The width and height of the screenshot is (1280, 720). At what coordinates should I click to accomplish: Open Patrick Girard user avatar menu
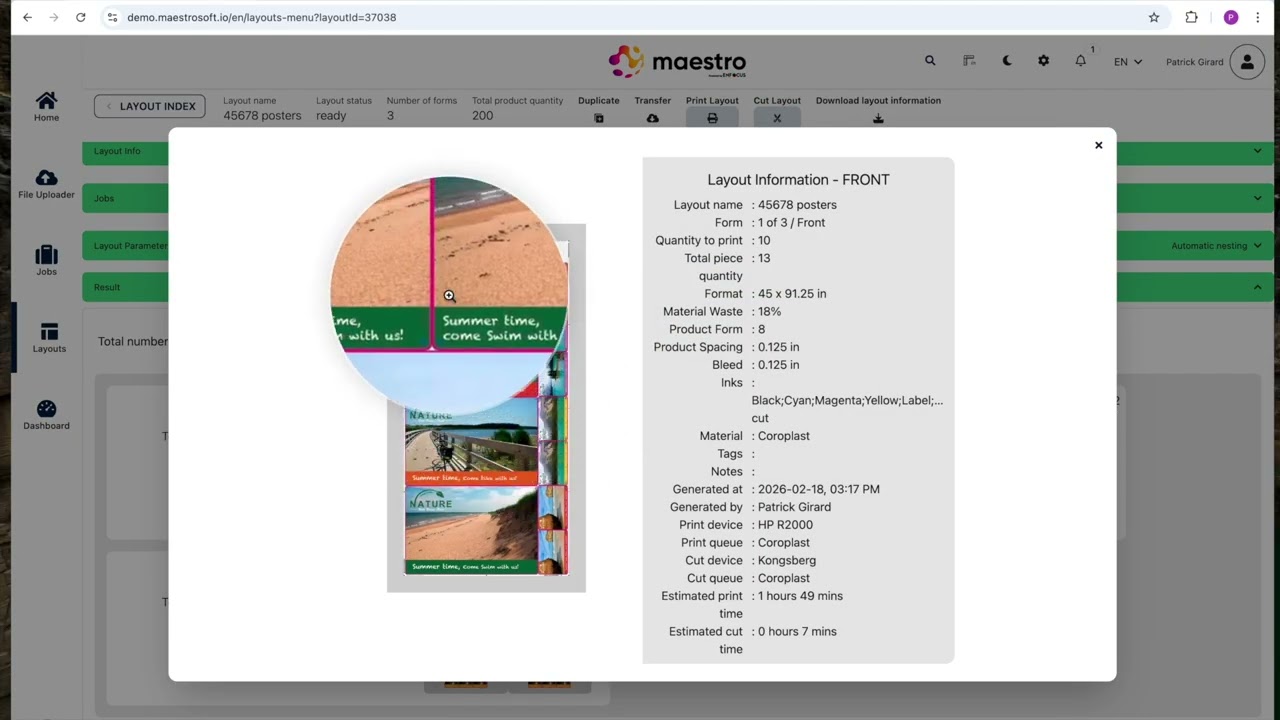(1247, 62)
